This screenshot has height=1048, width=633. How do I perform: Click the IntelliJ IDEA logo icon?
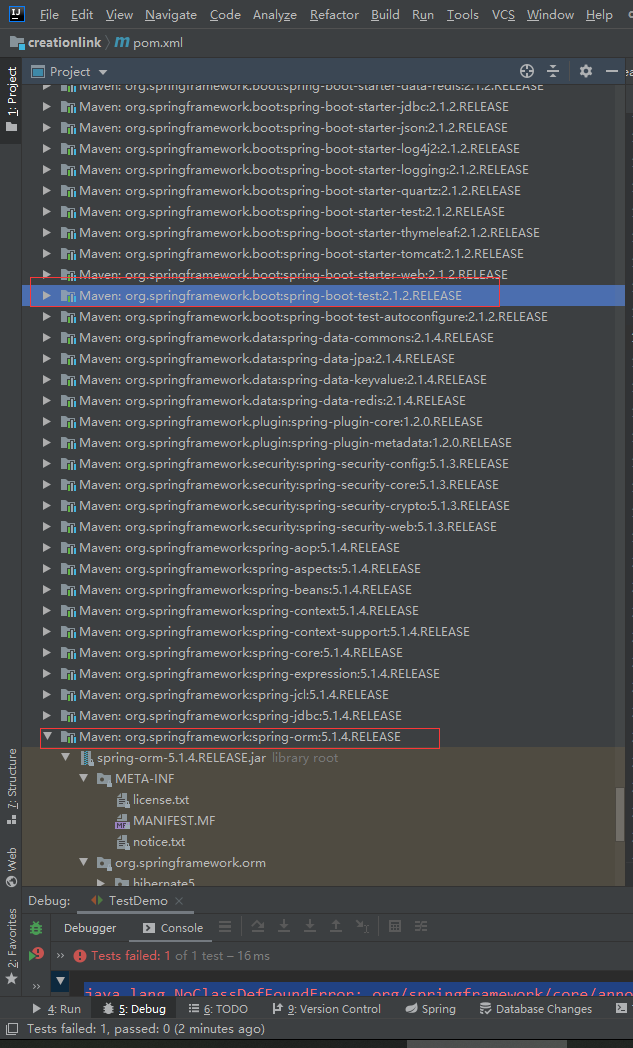(x=17, y=13)
